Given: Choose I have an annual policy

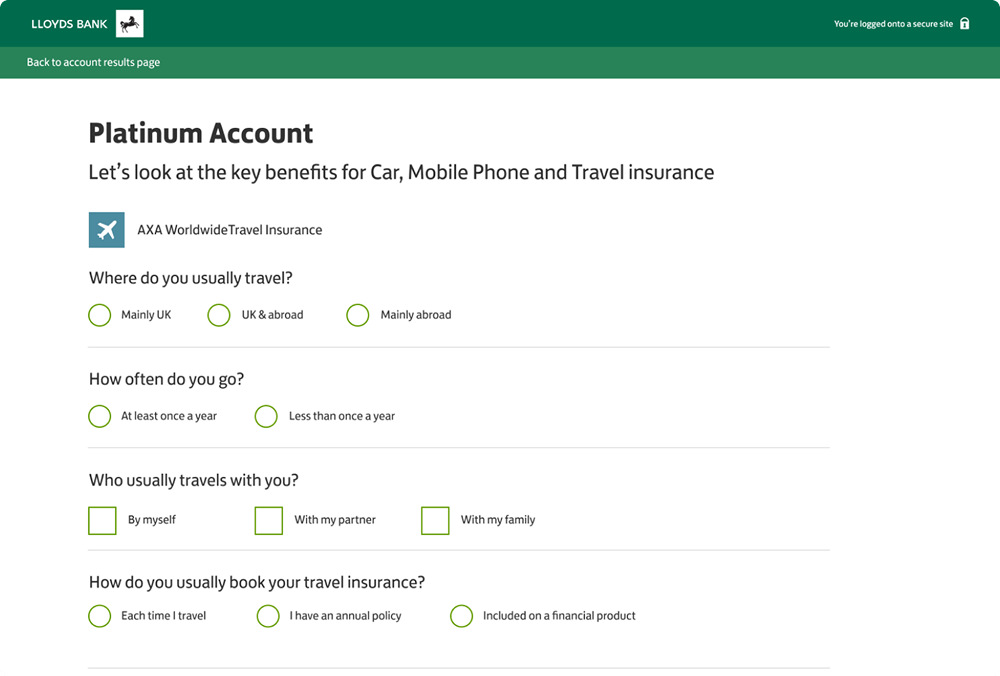Looking at the screenshot, I should click(x=268, y=616).
